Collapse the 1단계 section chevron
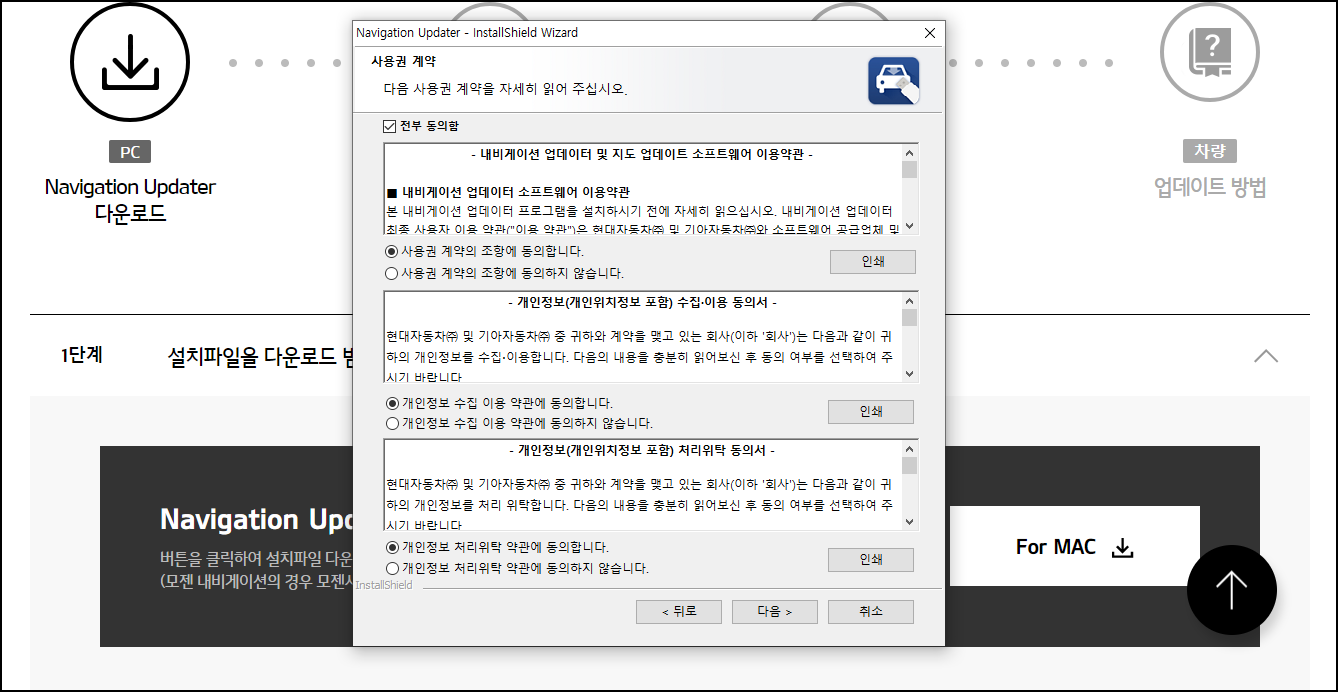Viewport: 1338px width, 692px height. 1266,355
